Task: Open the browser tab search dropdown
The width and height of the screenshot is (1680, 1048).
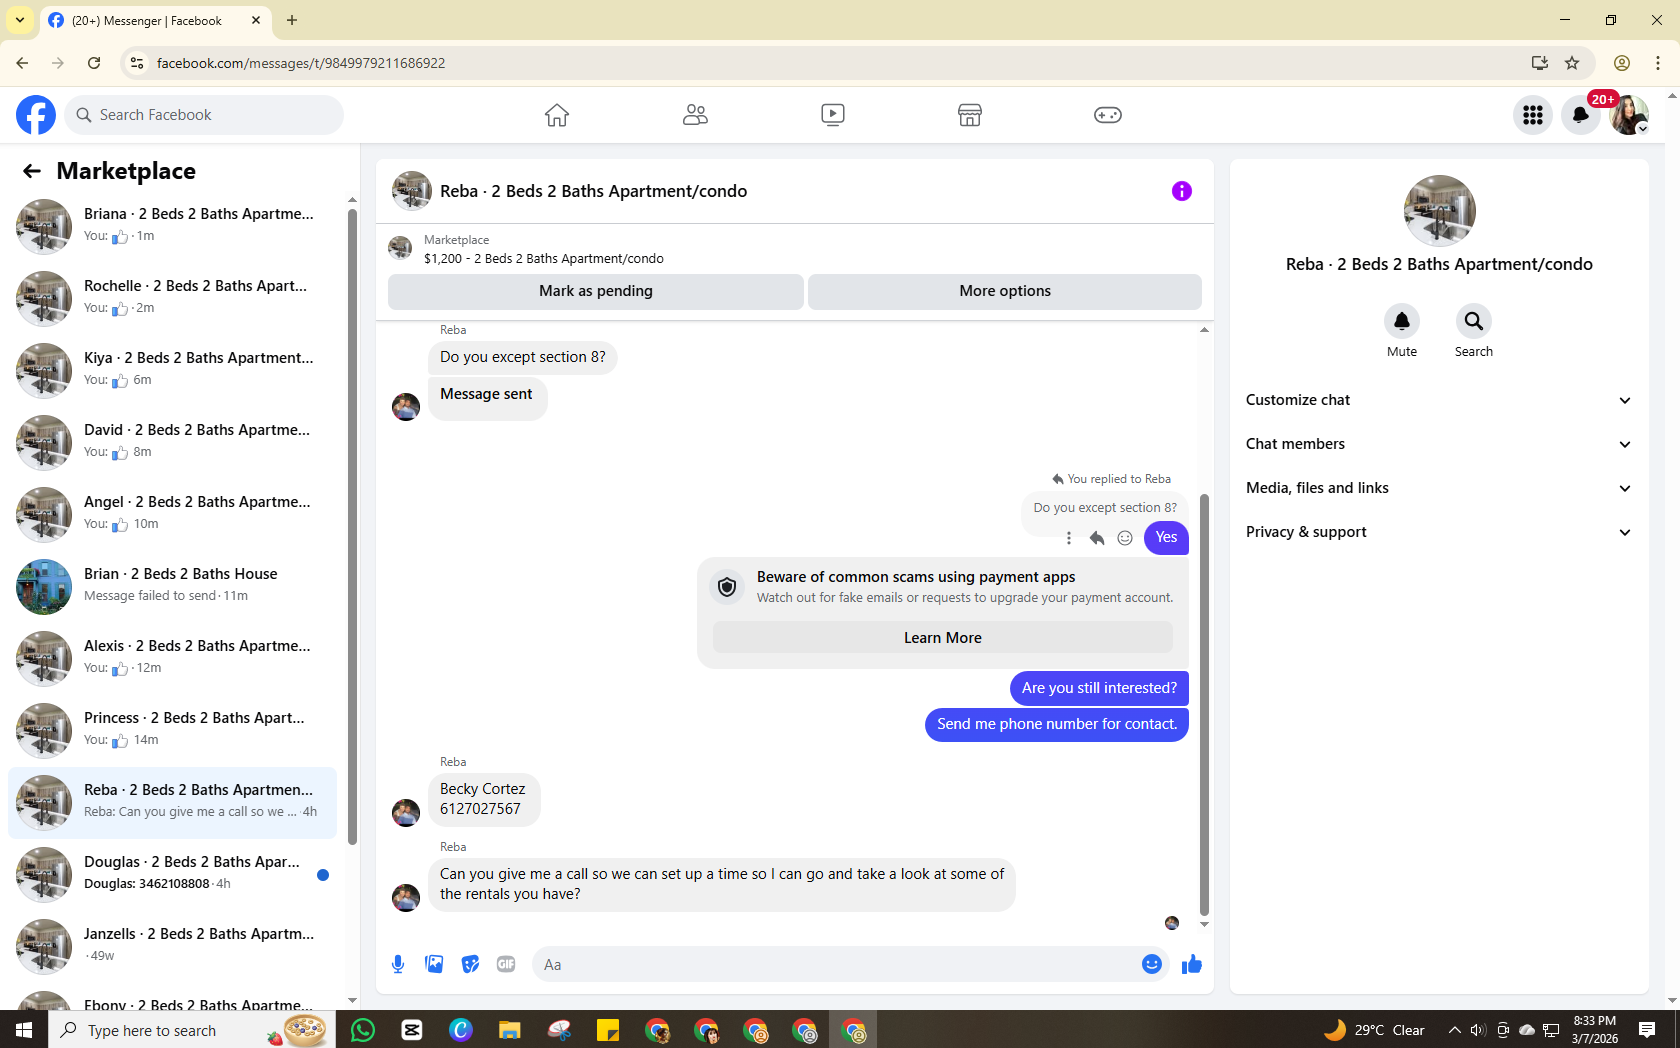Action: point(20,20)
